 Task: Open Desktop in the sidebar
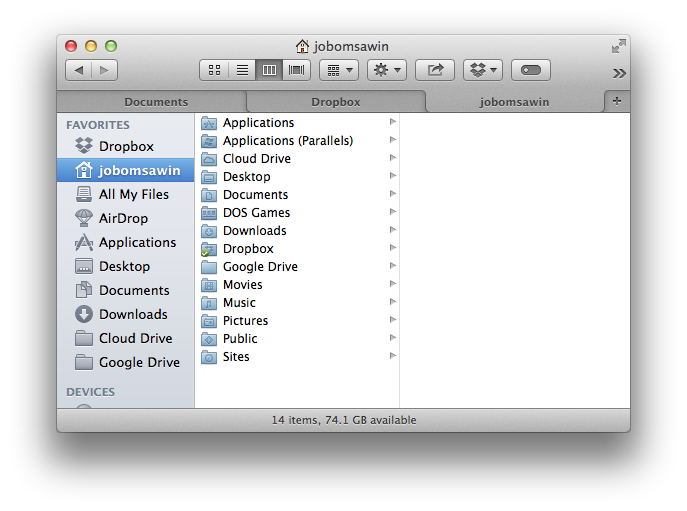tap(126, 266)
